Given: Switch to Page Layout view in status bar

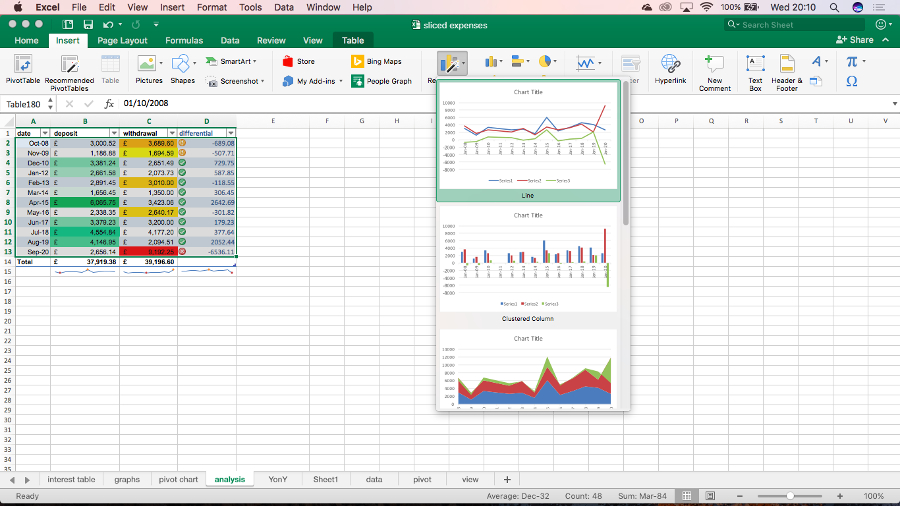Looking at the screenshot, I should click(x=710, y=496).
